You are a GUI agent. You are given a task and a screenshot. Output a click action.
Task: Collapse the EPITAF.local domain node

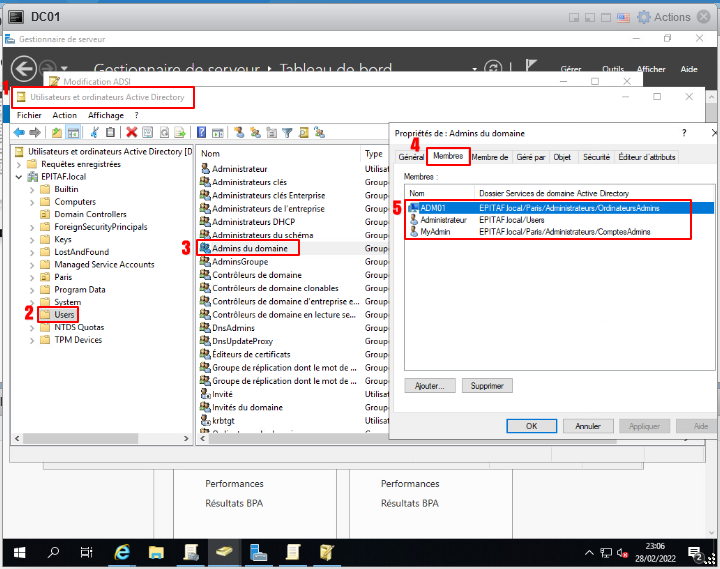(x=19, y=176)
